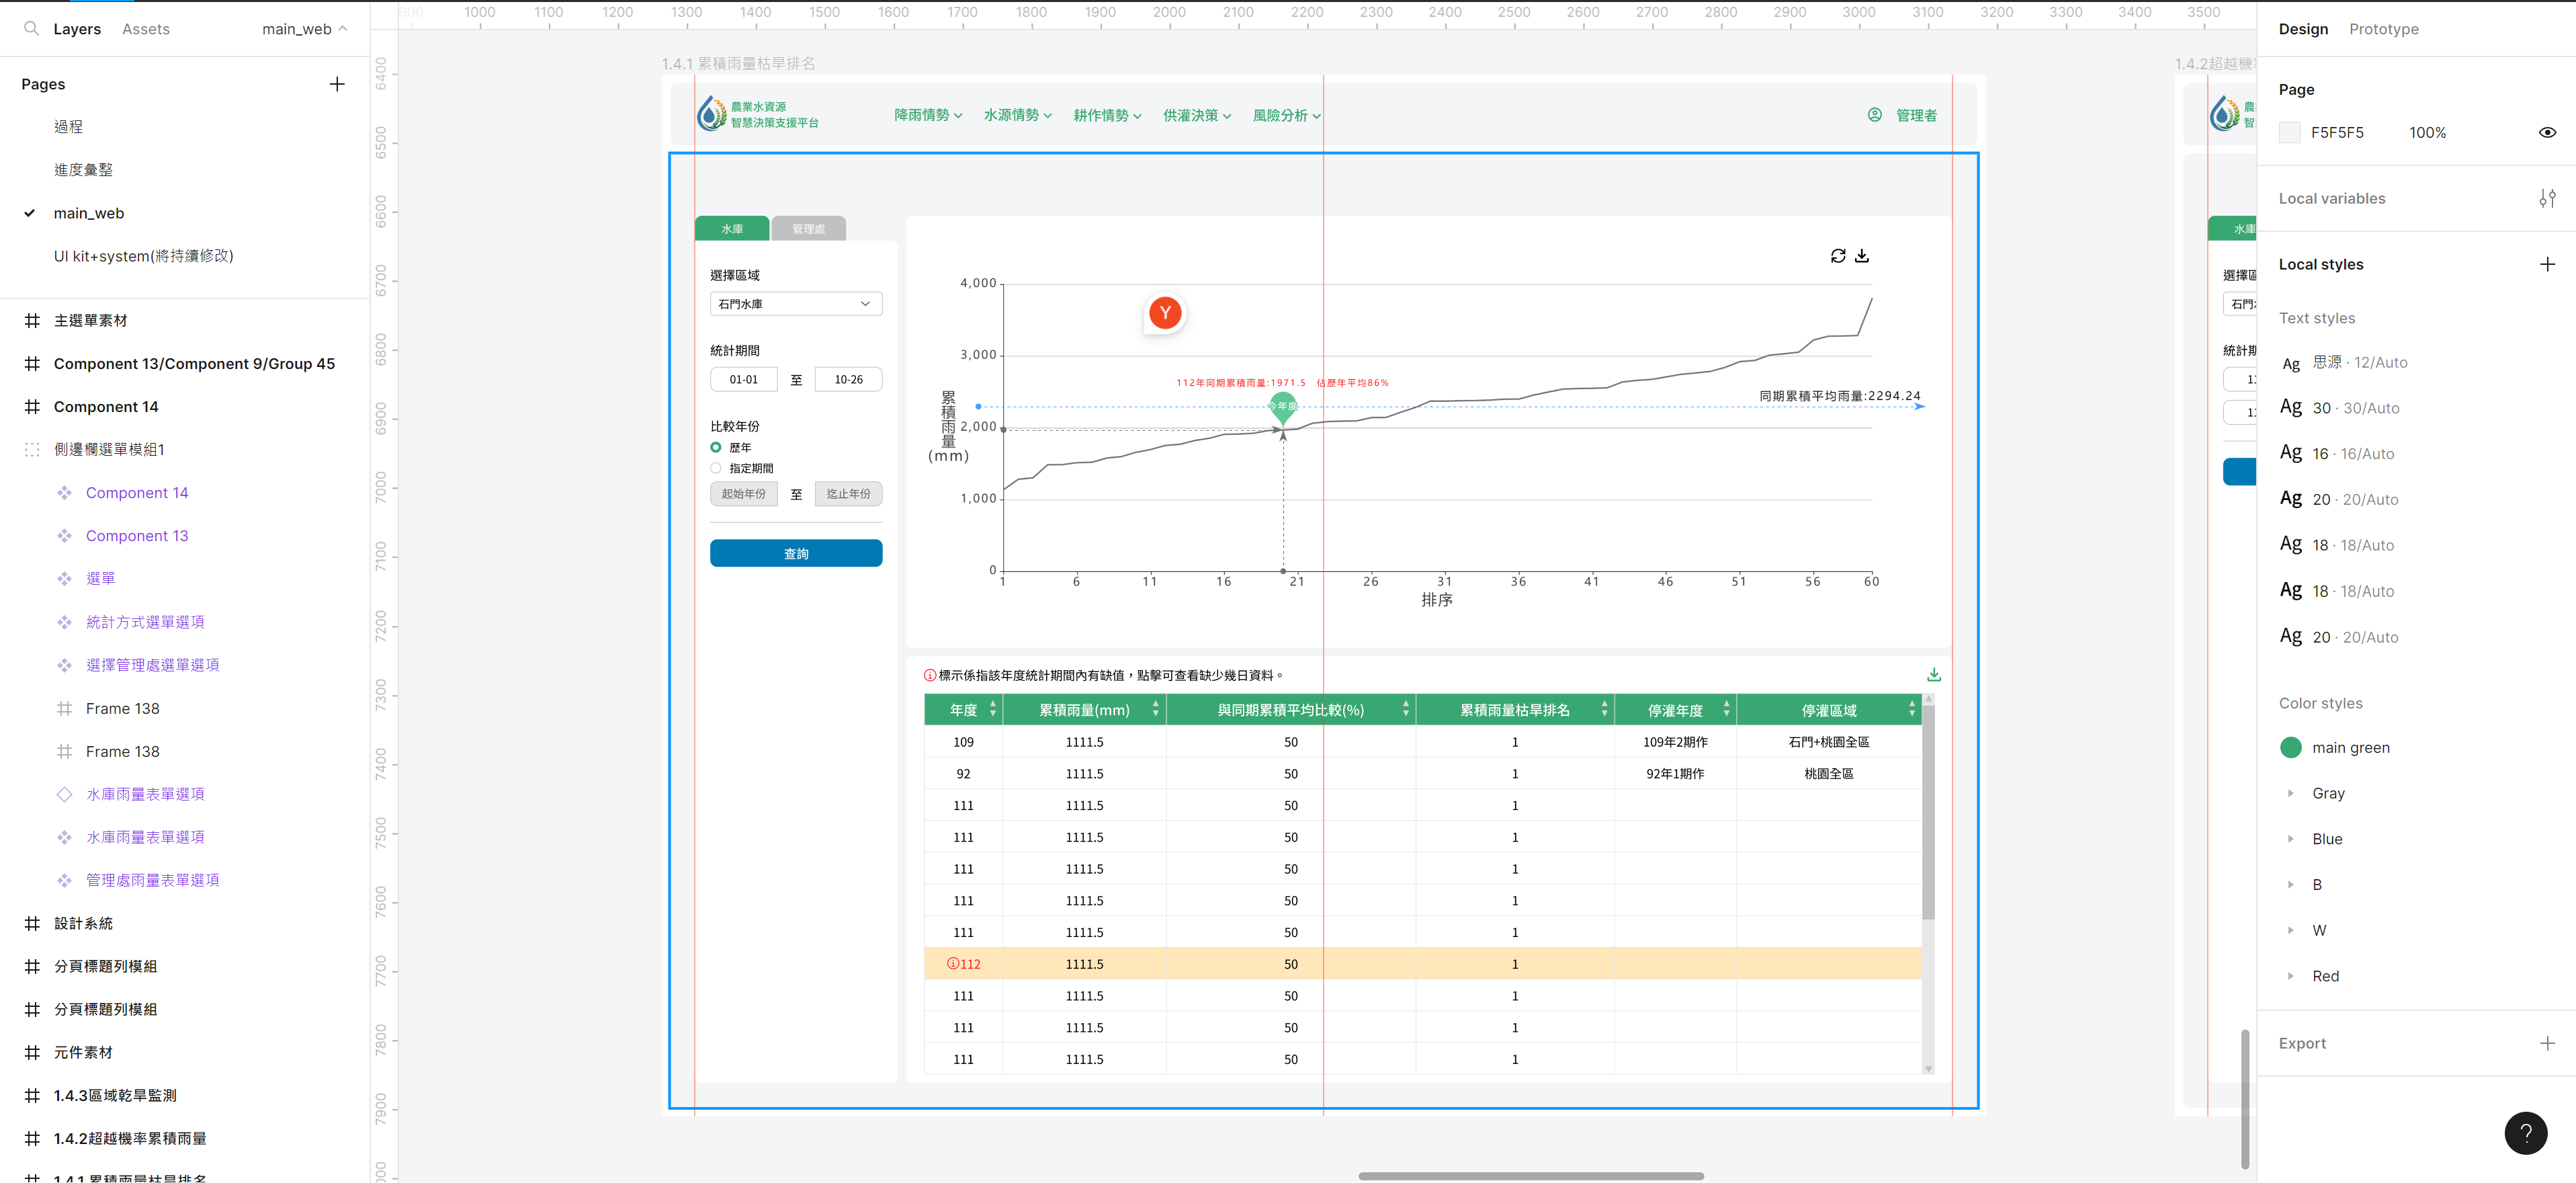This screenshot has height=1183, width=2576.
Task: Click the 10-26 end date field
Action: (x=848, y=380)
